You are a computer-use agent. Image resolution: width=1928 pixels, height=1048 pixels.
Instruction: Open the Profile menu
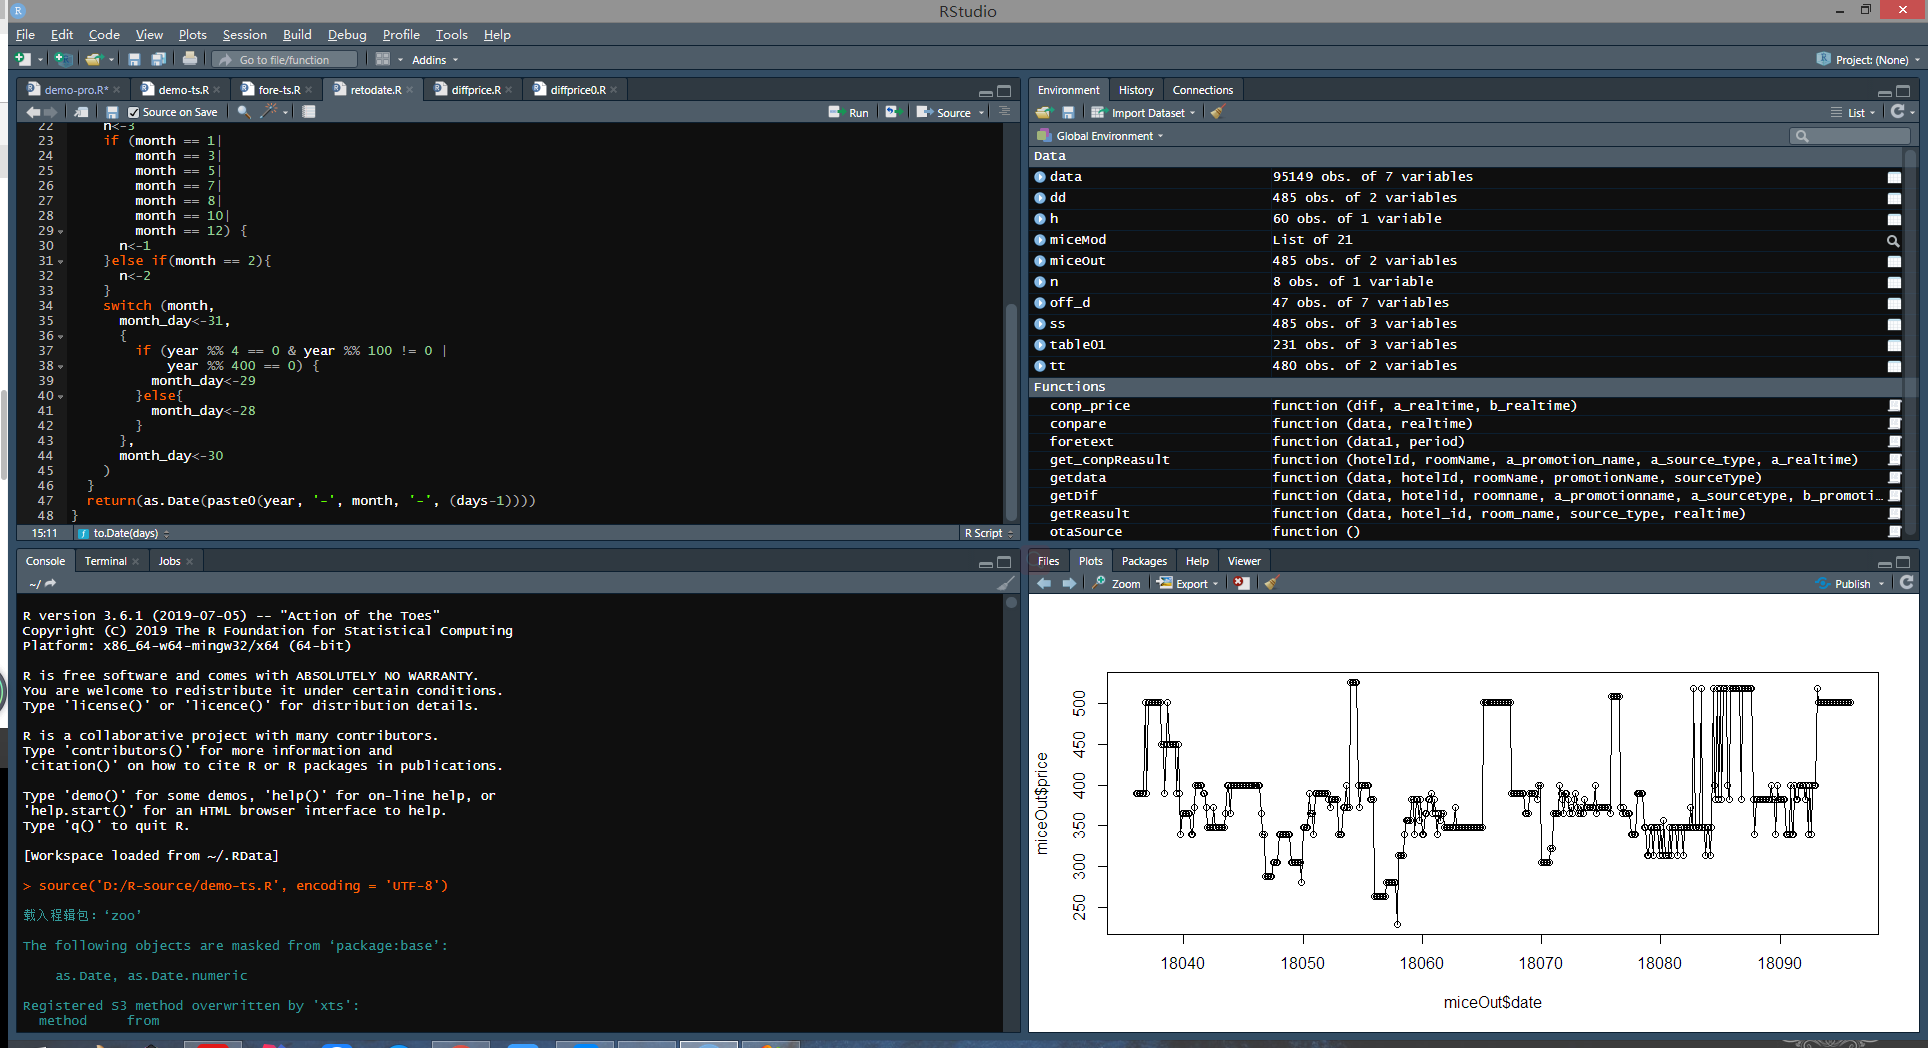pyautogui.click(x=401, y=34)
